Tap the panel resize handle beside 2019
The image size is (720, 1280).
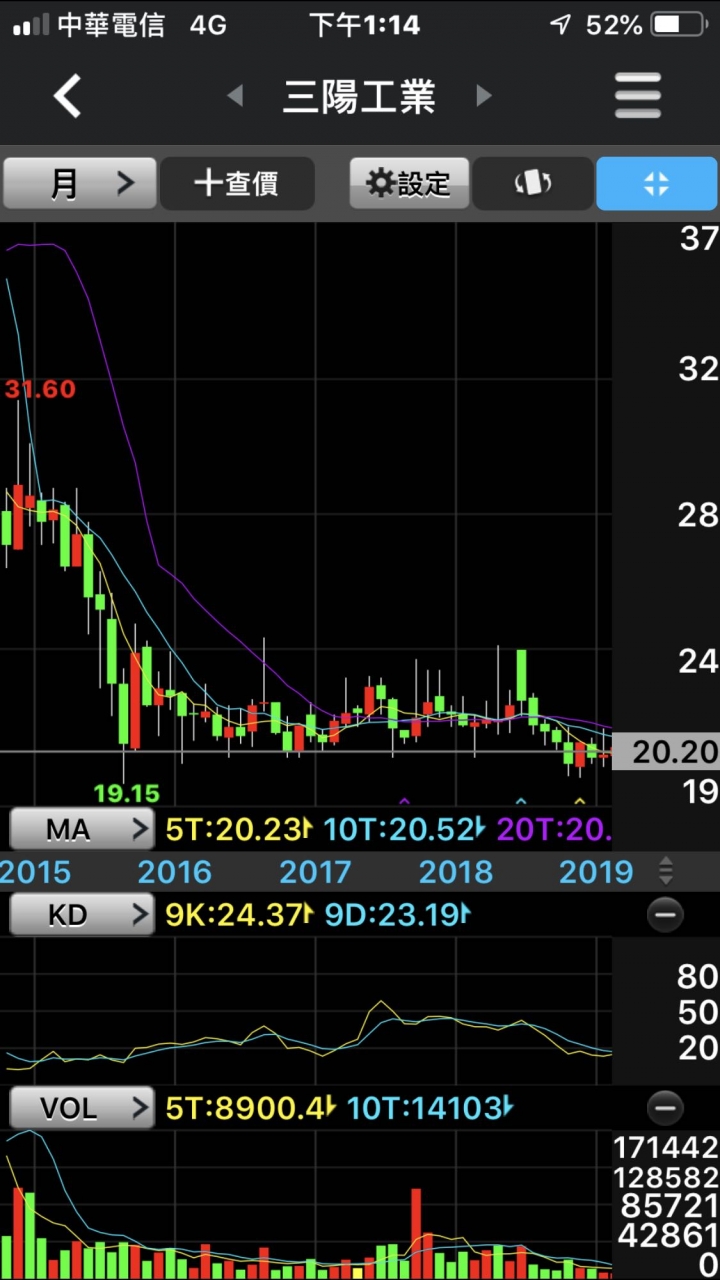[x=666, y=871]
